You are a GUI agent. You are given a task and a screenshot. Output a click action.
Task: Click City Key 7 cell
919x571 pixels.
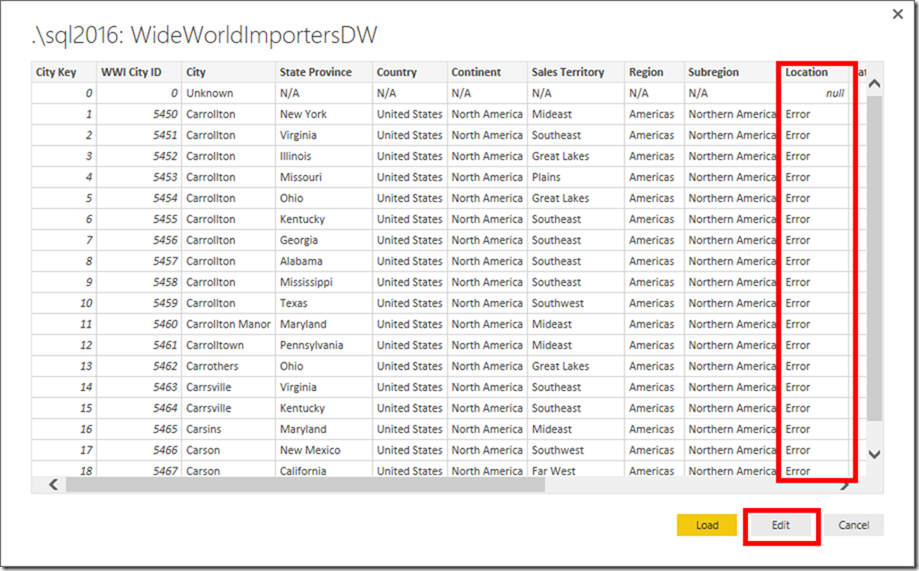64,240
